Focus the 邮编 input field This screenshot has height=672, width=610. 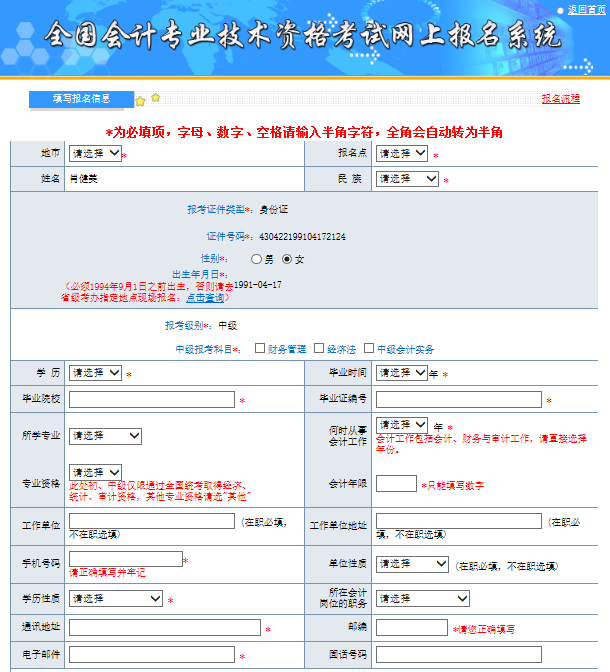point(412,627)
